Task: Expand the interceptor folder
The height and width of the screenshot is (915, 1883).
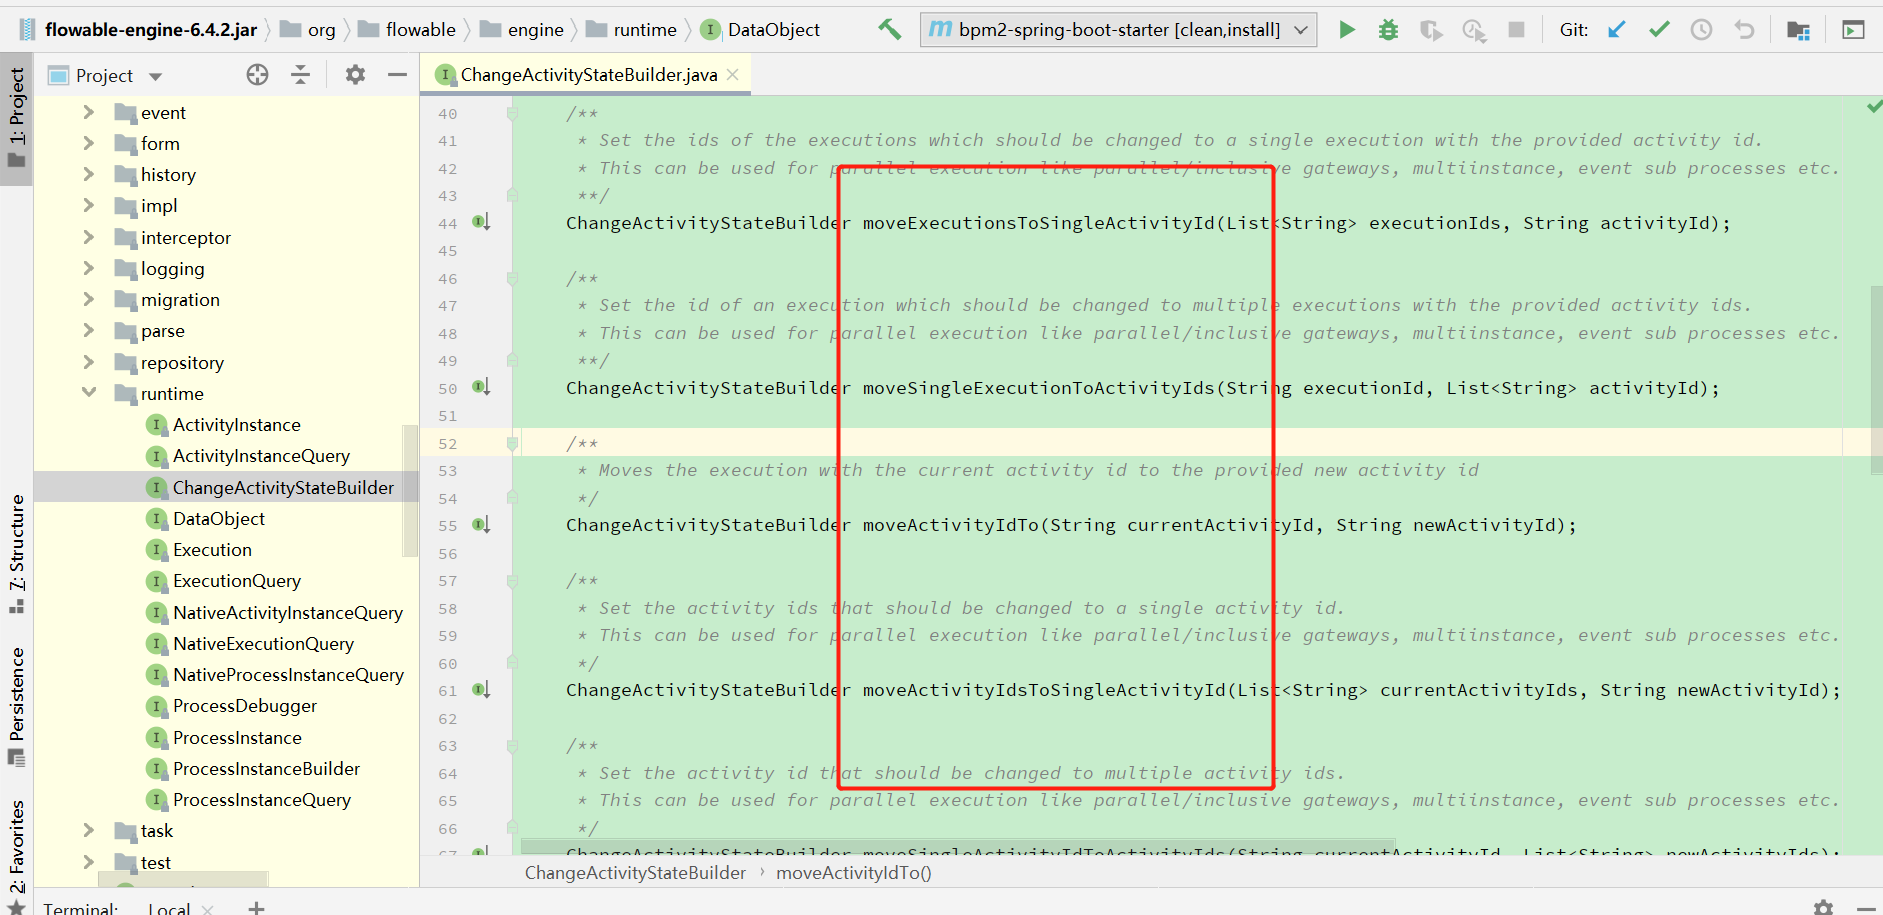Action: 88,237
